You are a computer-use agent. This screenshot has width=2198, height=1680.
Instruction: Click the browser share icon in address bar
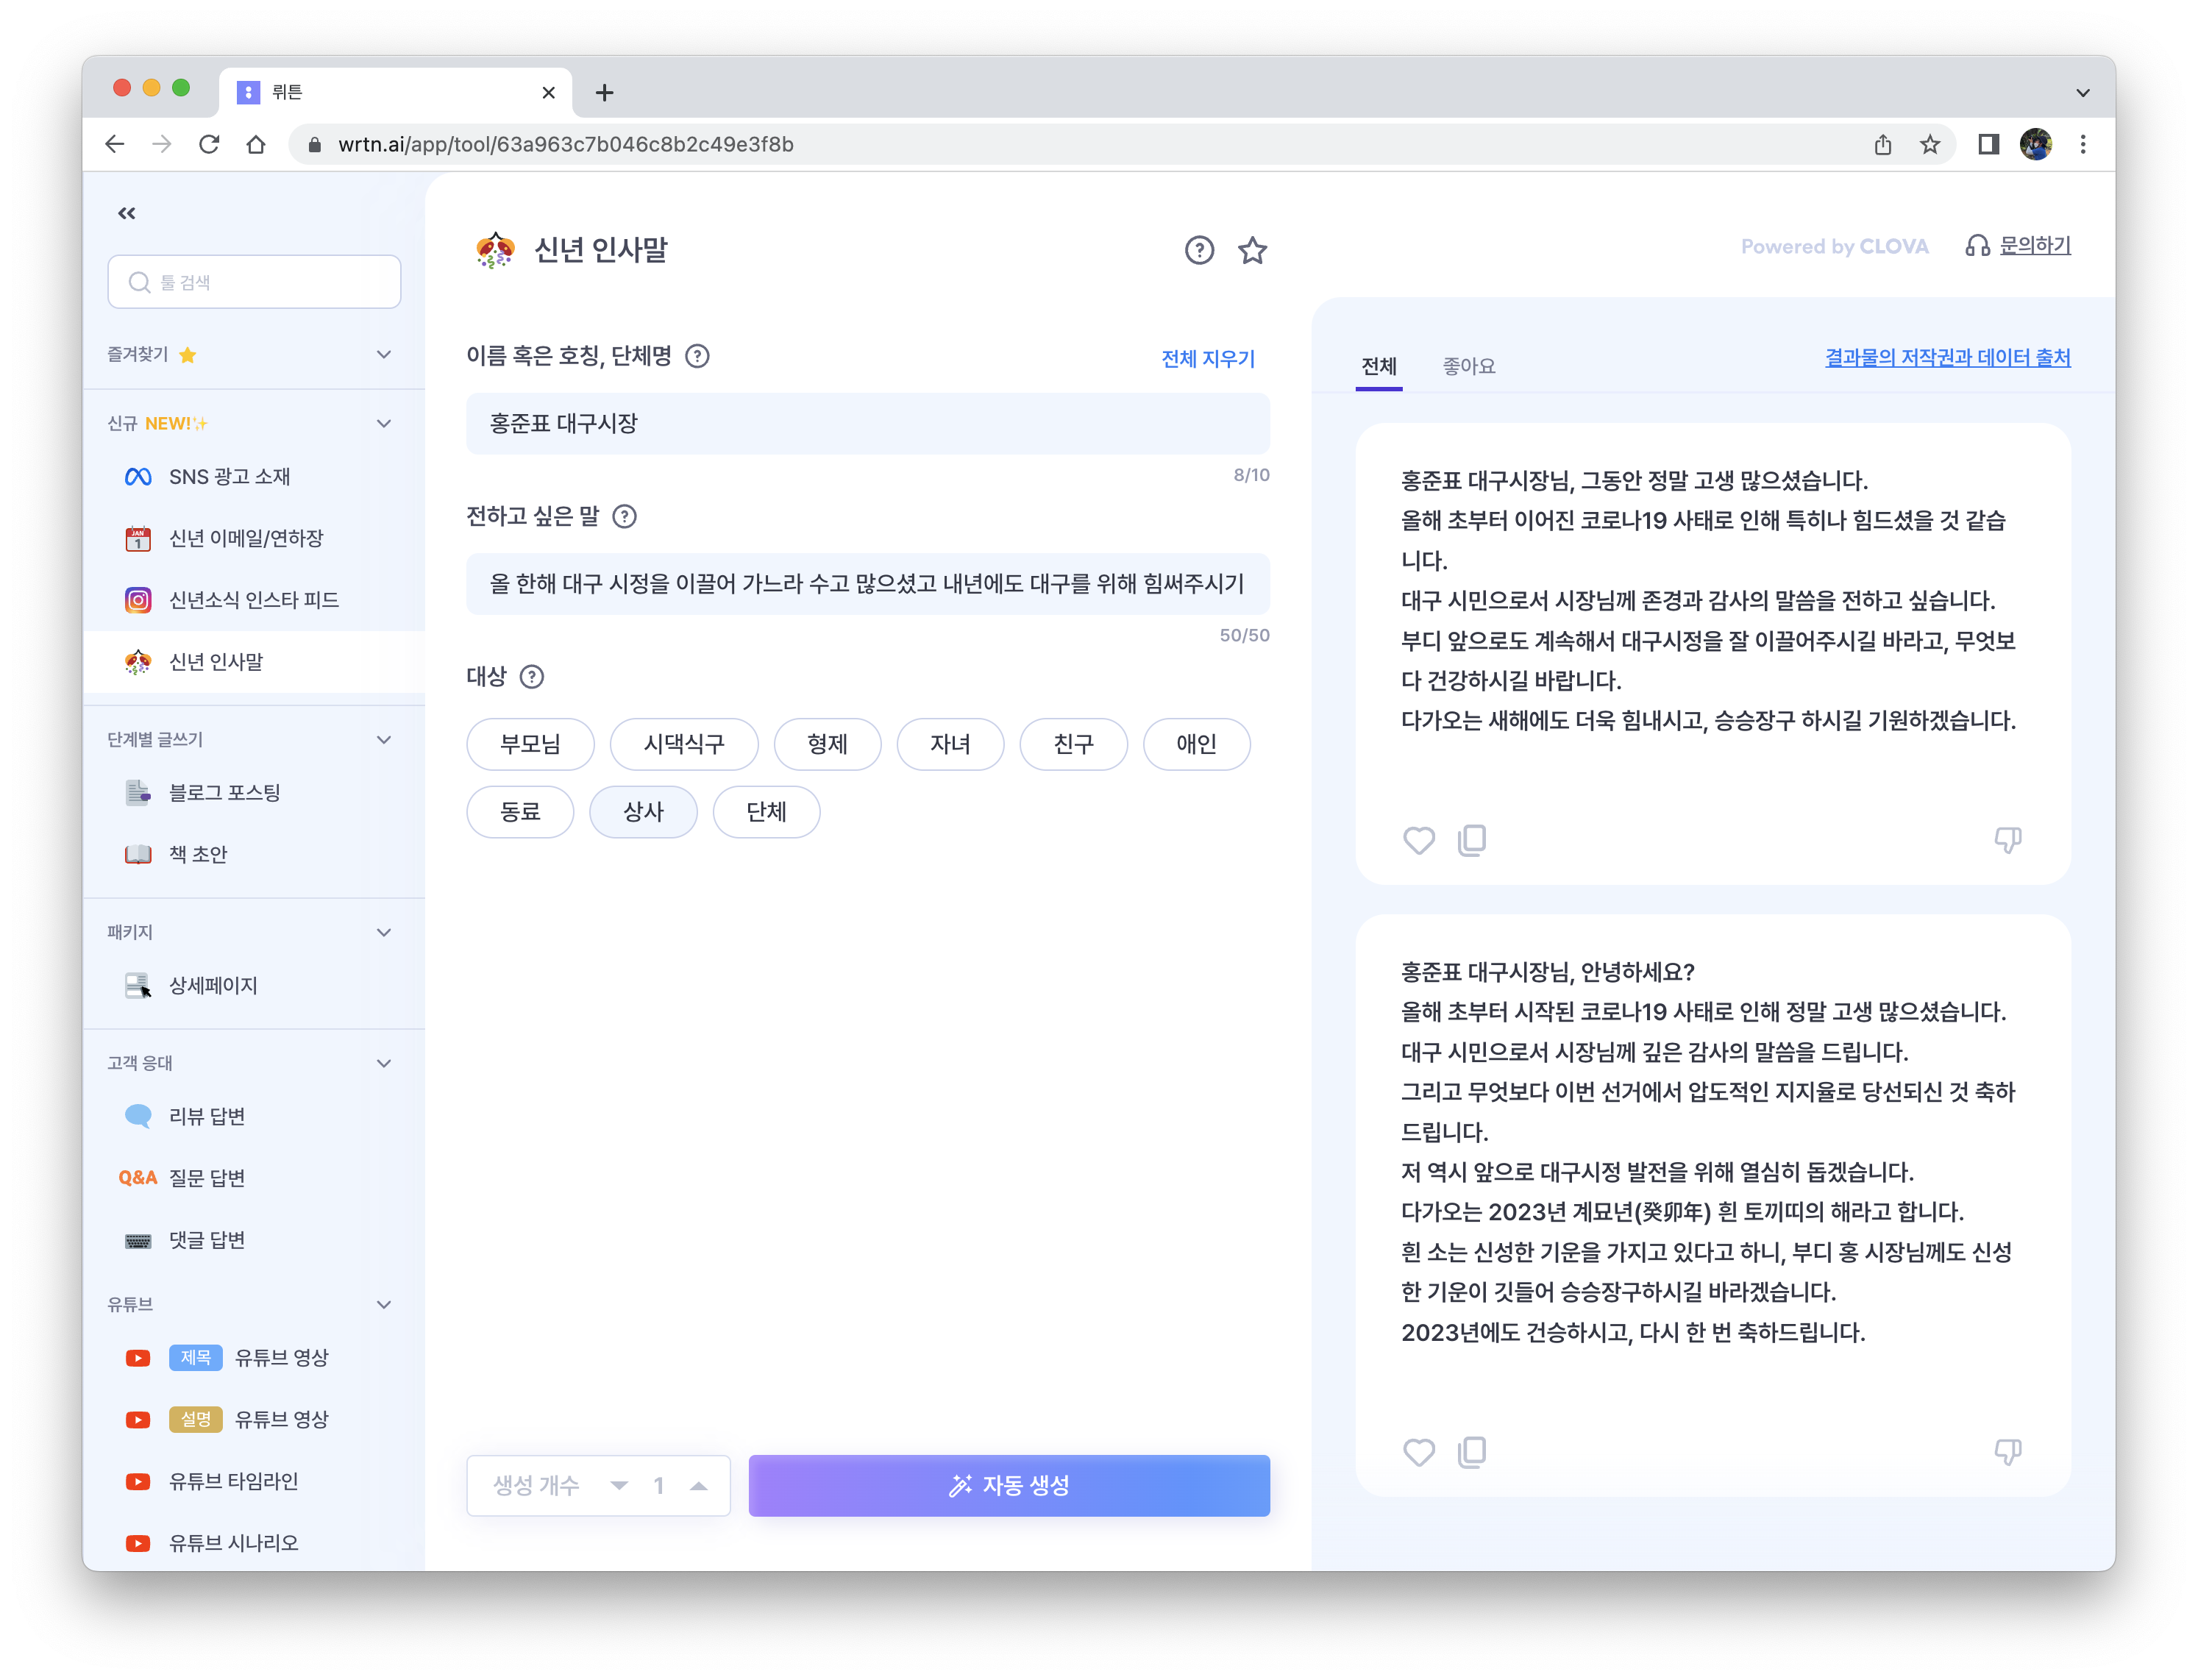pos(1883,145)
